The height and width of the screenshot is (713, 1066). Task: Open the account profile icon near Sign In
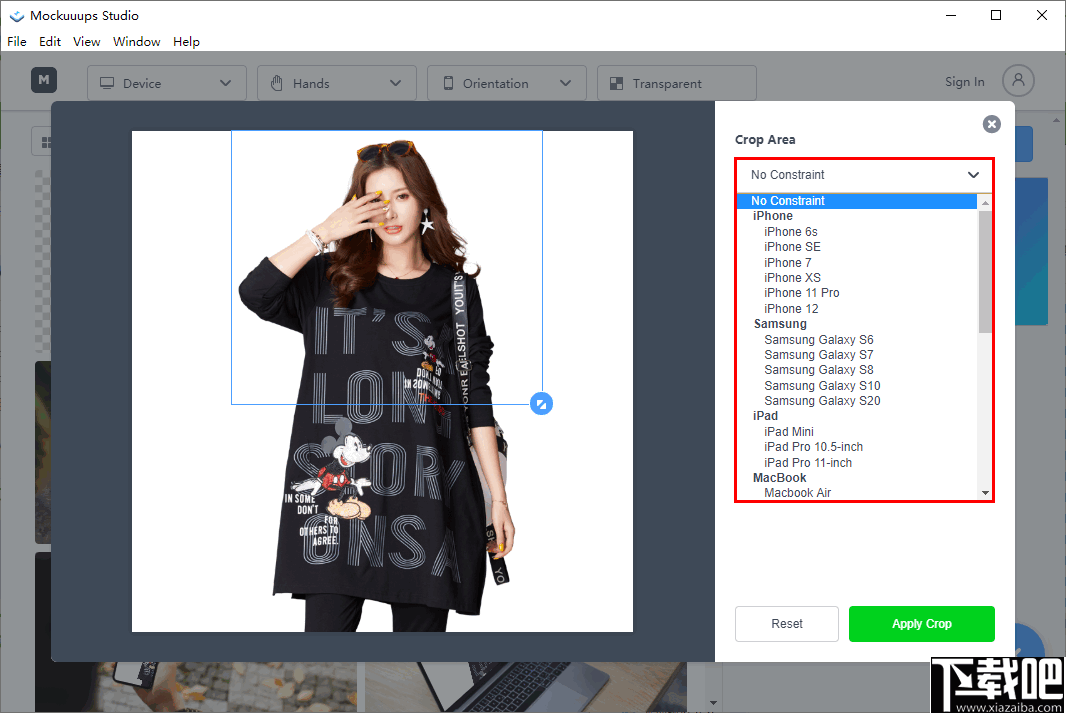tap(1018, 80)
